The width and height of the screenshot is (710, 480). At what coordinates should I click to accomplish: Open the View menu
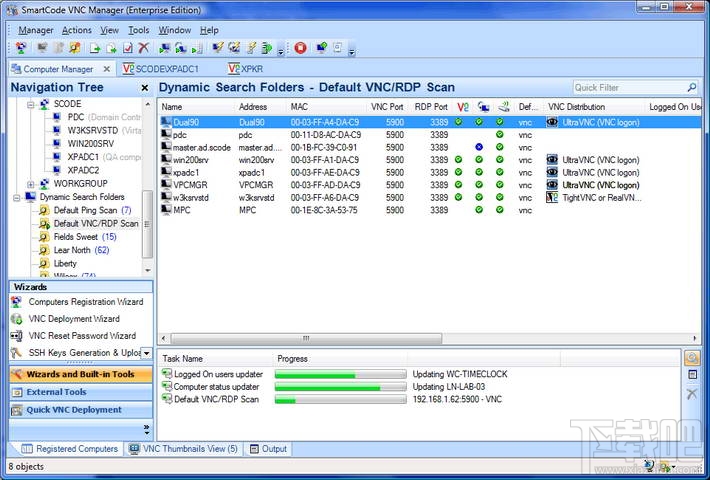[109, 30]
